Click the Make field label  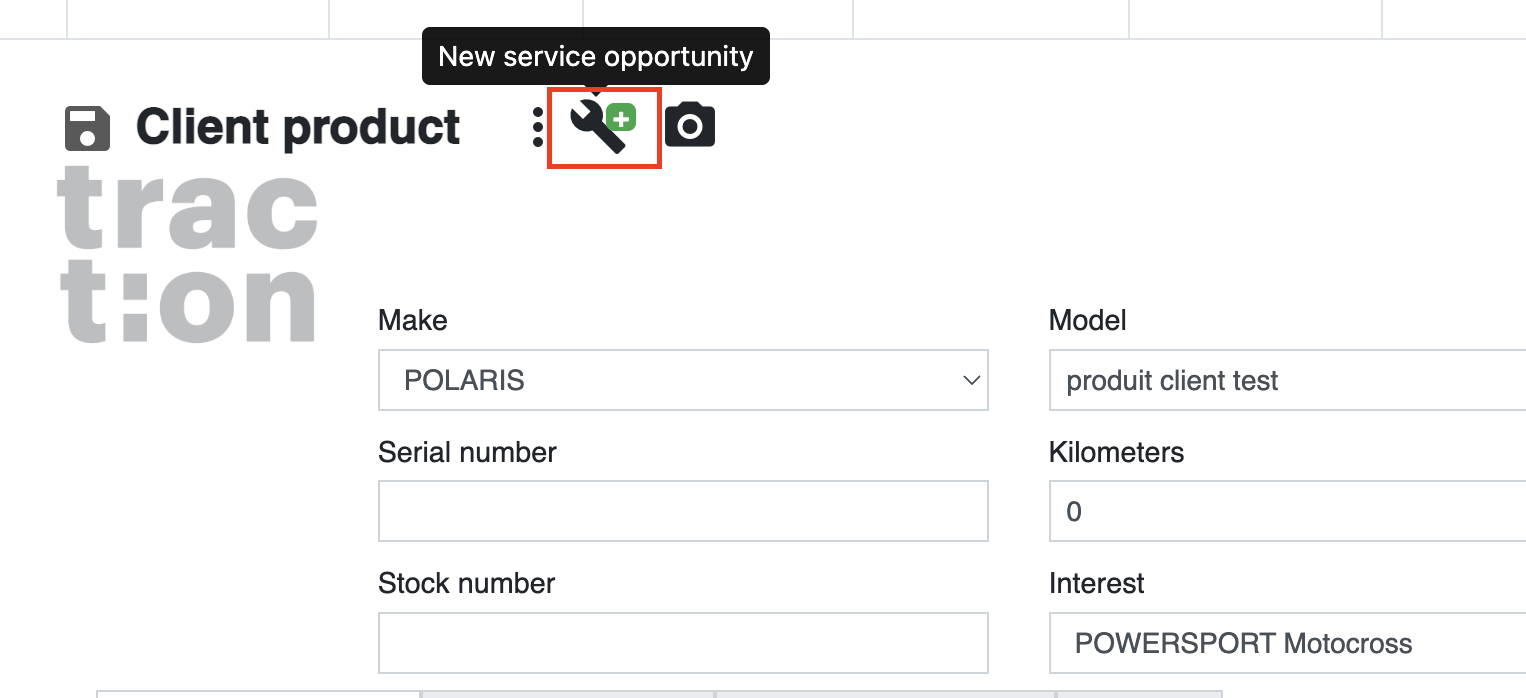coord(413,320)
